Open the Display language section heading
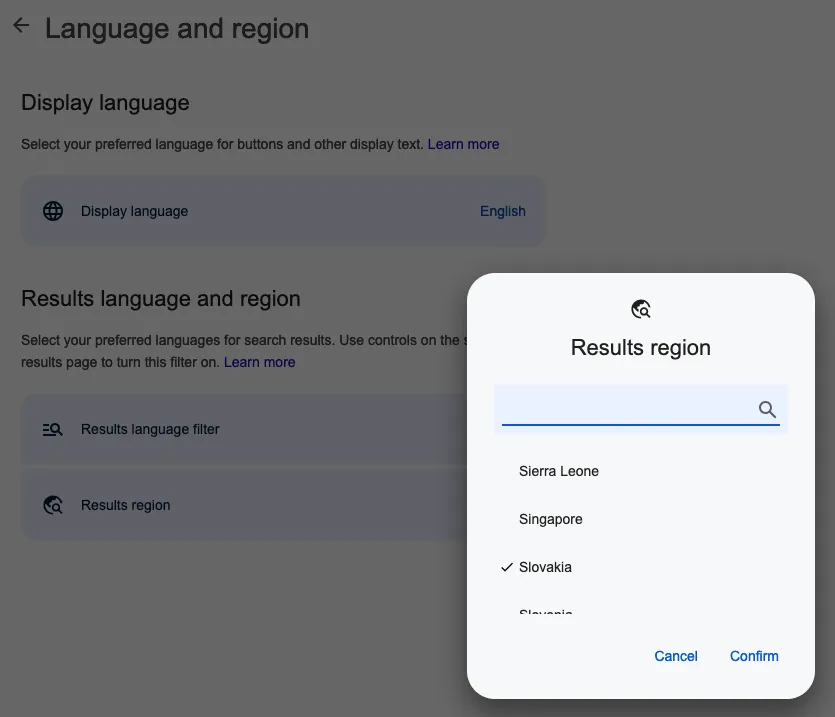835x717 pixels. tap(104, 102)
